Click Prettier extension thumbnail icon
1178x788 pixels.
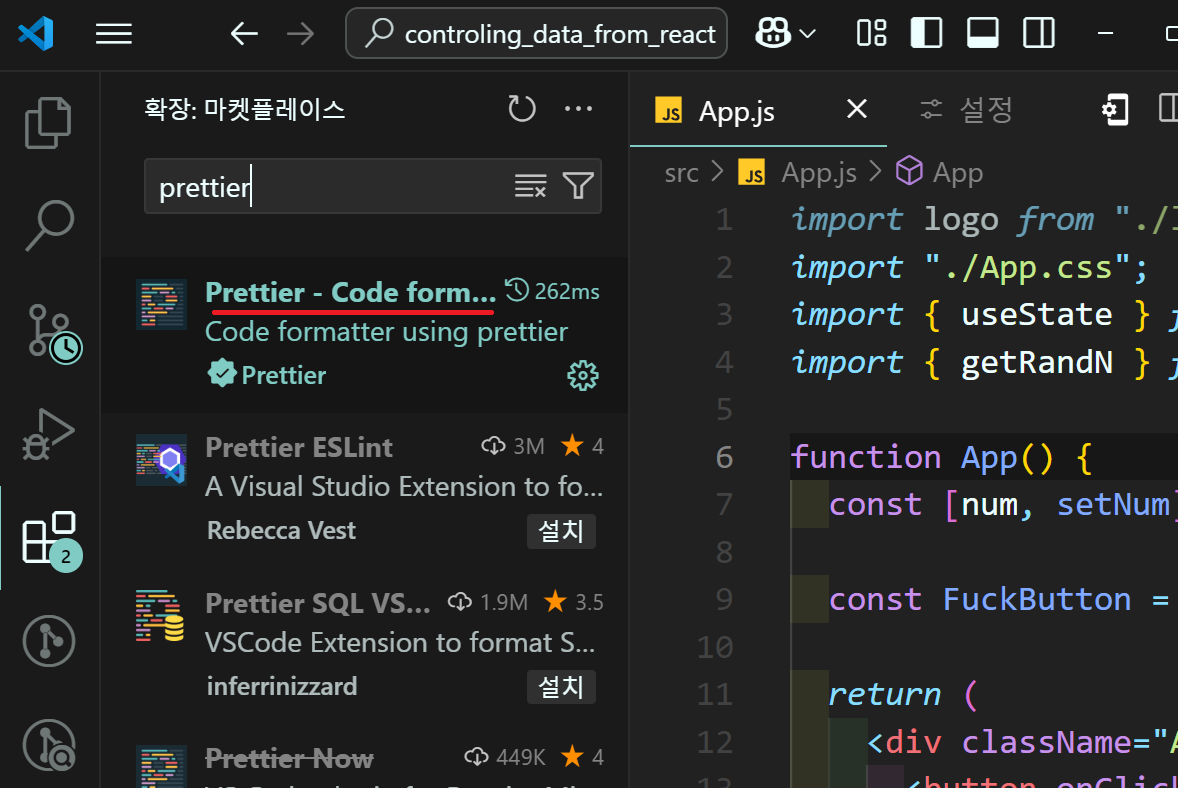tap(162, 305)
